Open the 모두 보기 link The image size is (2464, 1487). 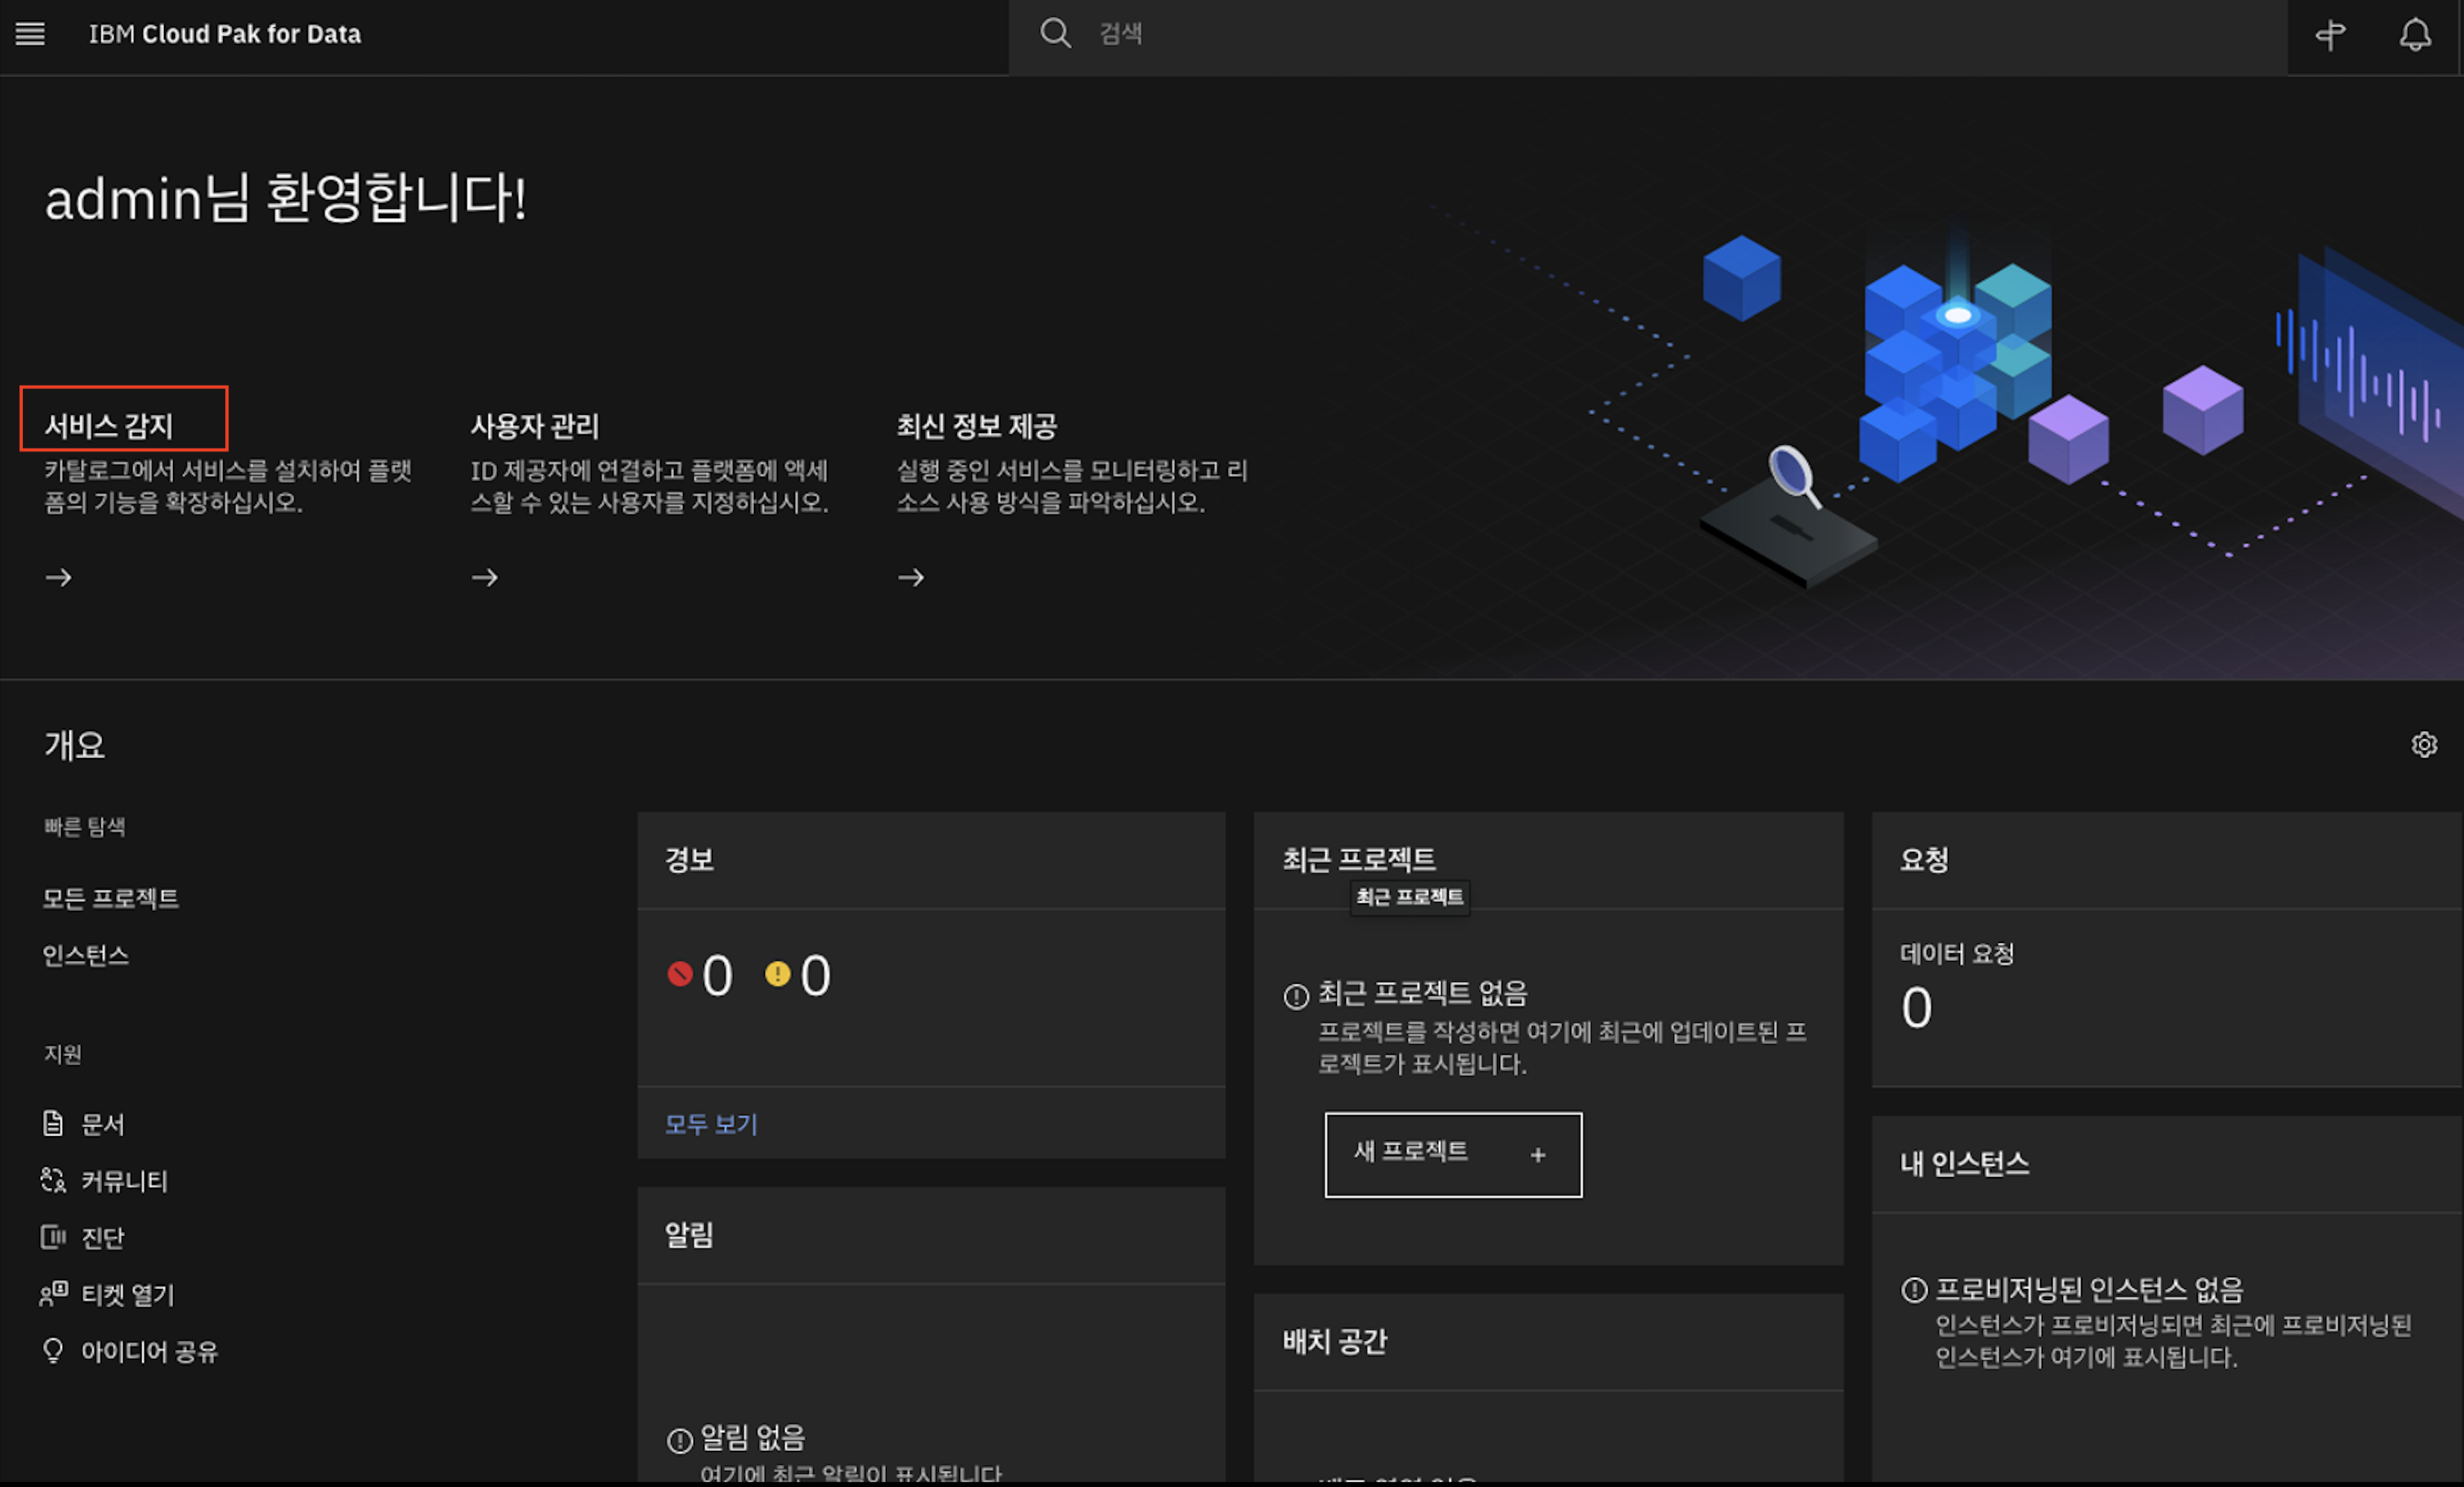click(x=711, y=1124)
